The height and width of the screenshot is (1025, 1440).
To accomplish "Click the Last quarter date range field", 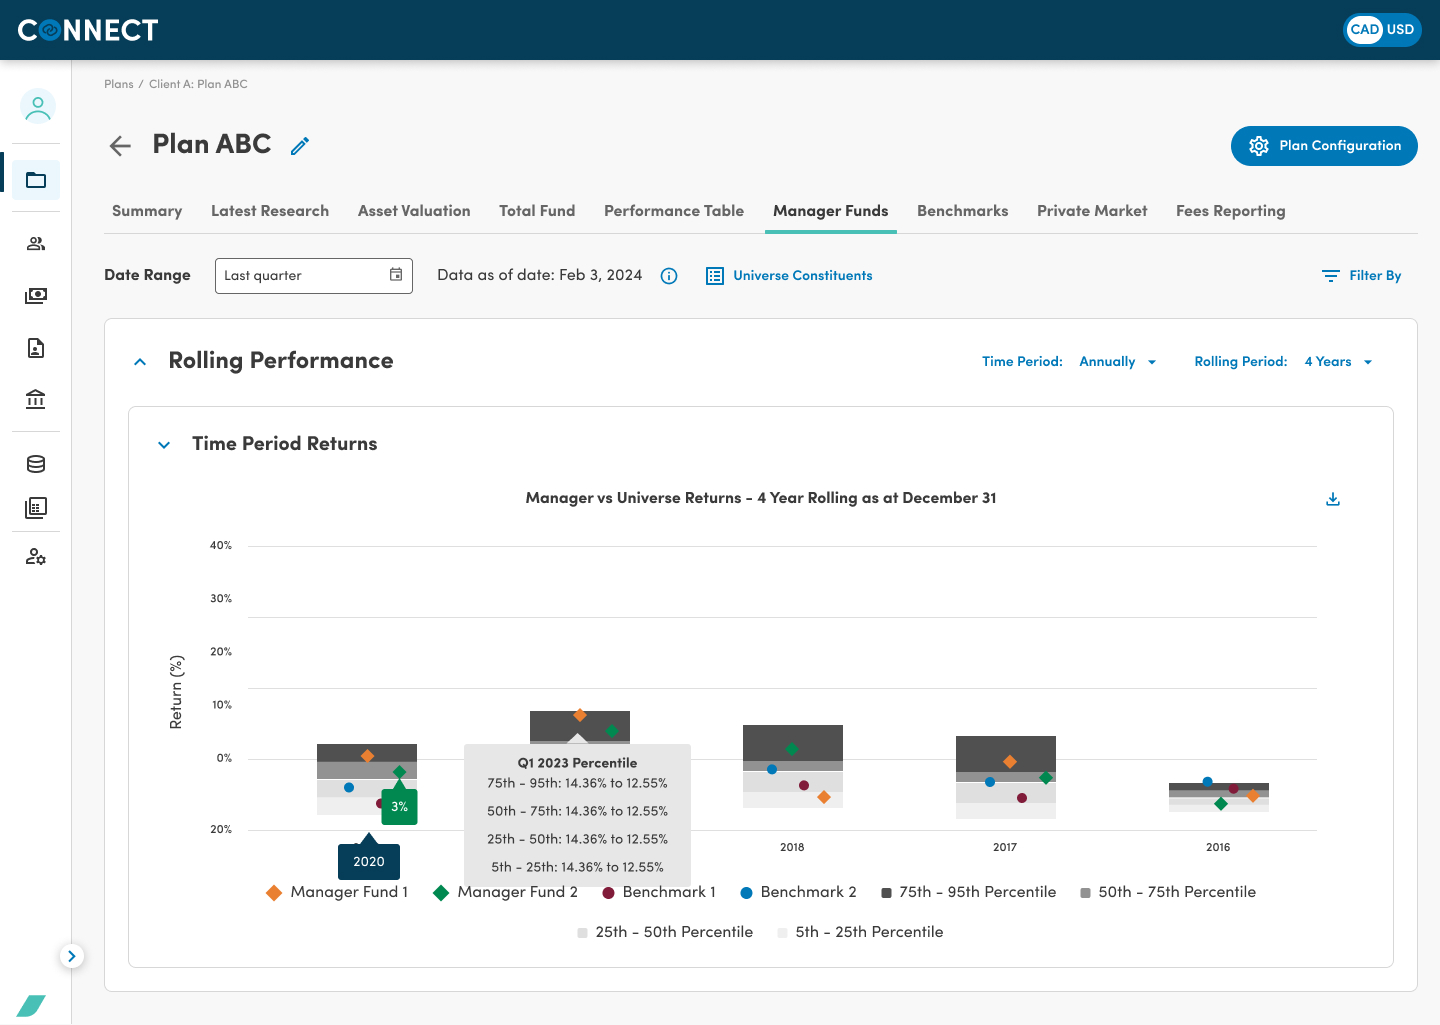I will (314, 276).
